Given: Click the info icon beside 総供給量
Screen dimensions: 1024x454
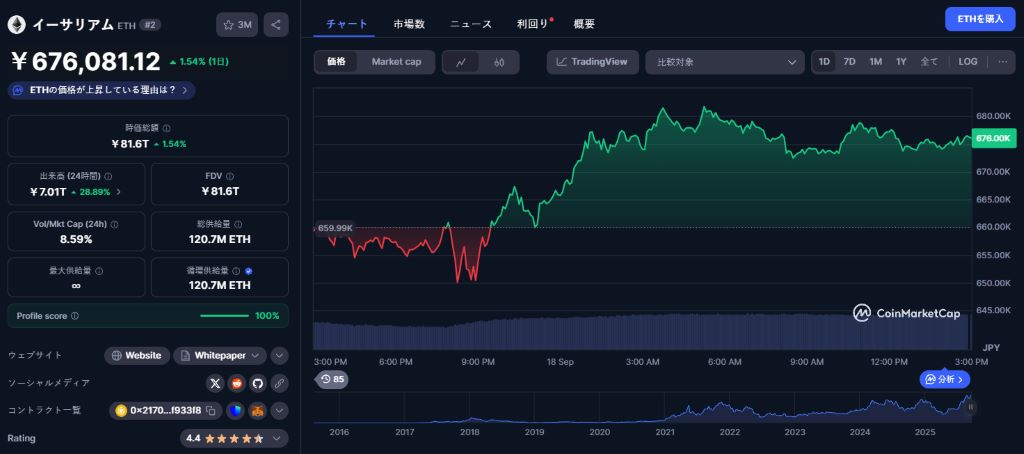Looking at the screenshot, I should (238, 224).
